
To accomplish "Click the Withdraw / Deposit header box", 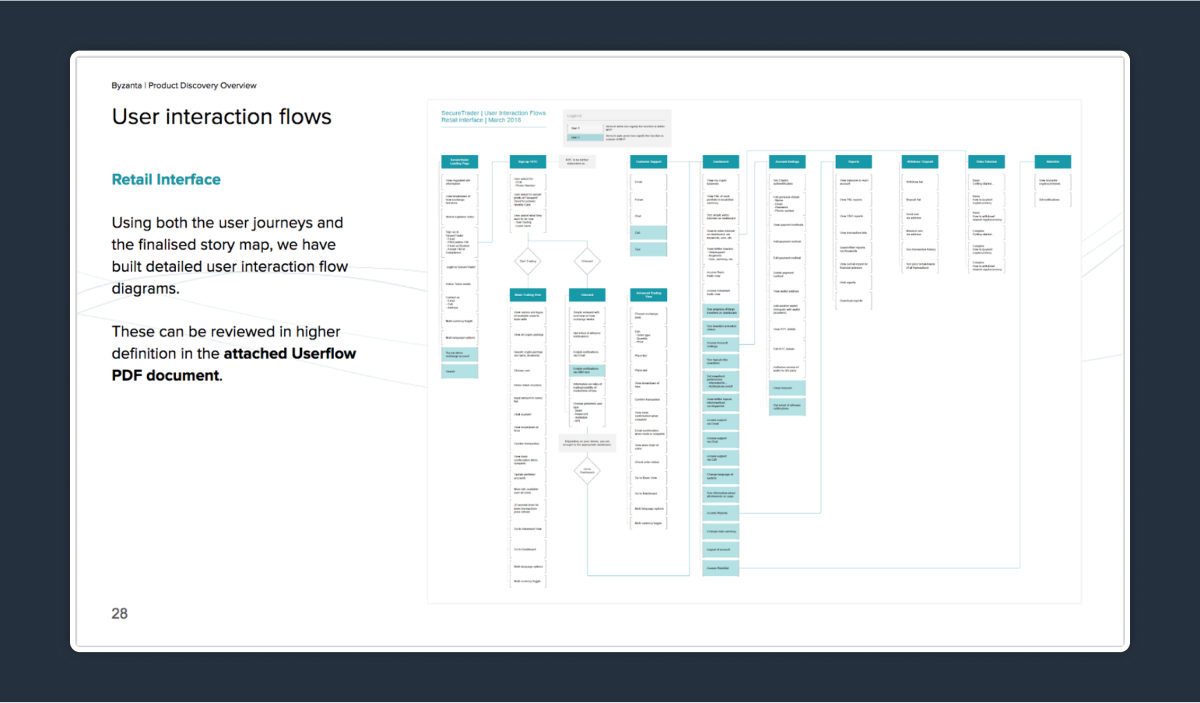I will (x=920, y=162).
